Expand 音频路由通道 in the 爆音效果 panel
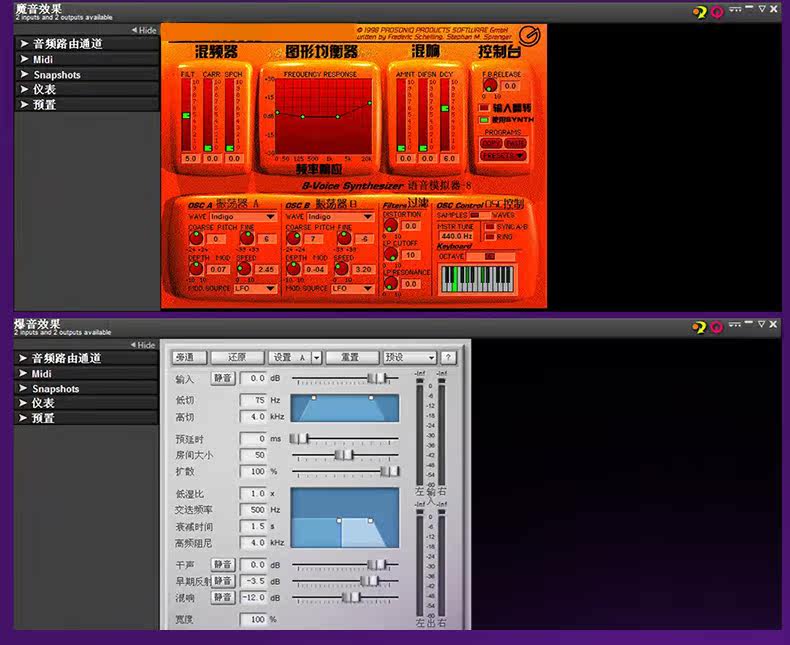This screenshot has width=790, height=645. [86, 358]
